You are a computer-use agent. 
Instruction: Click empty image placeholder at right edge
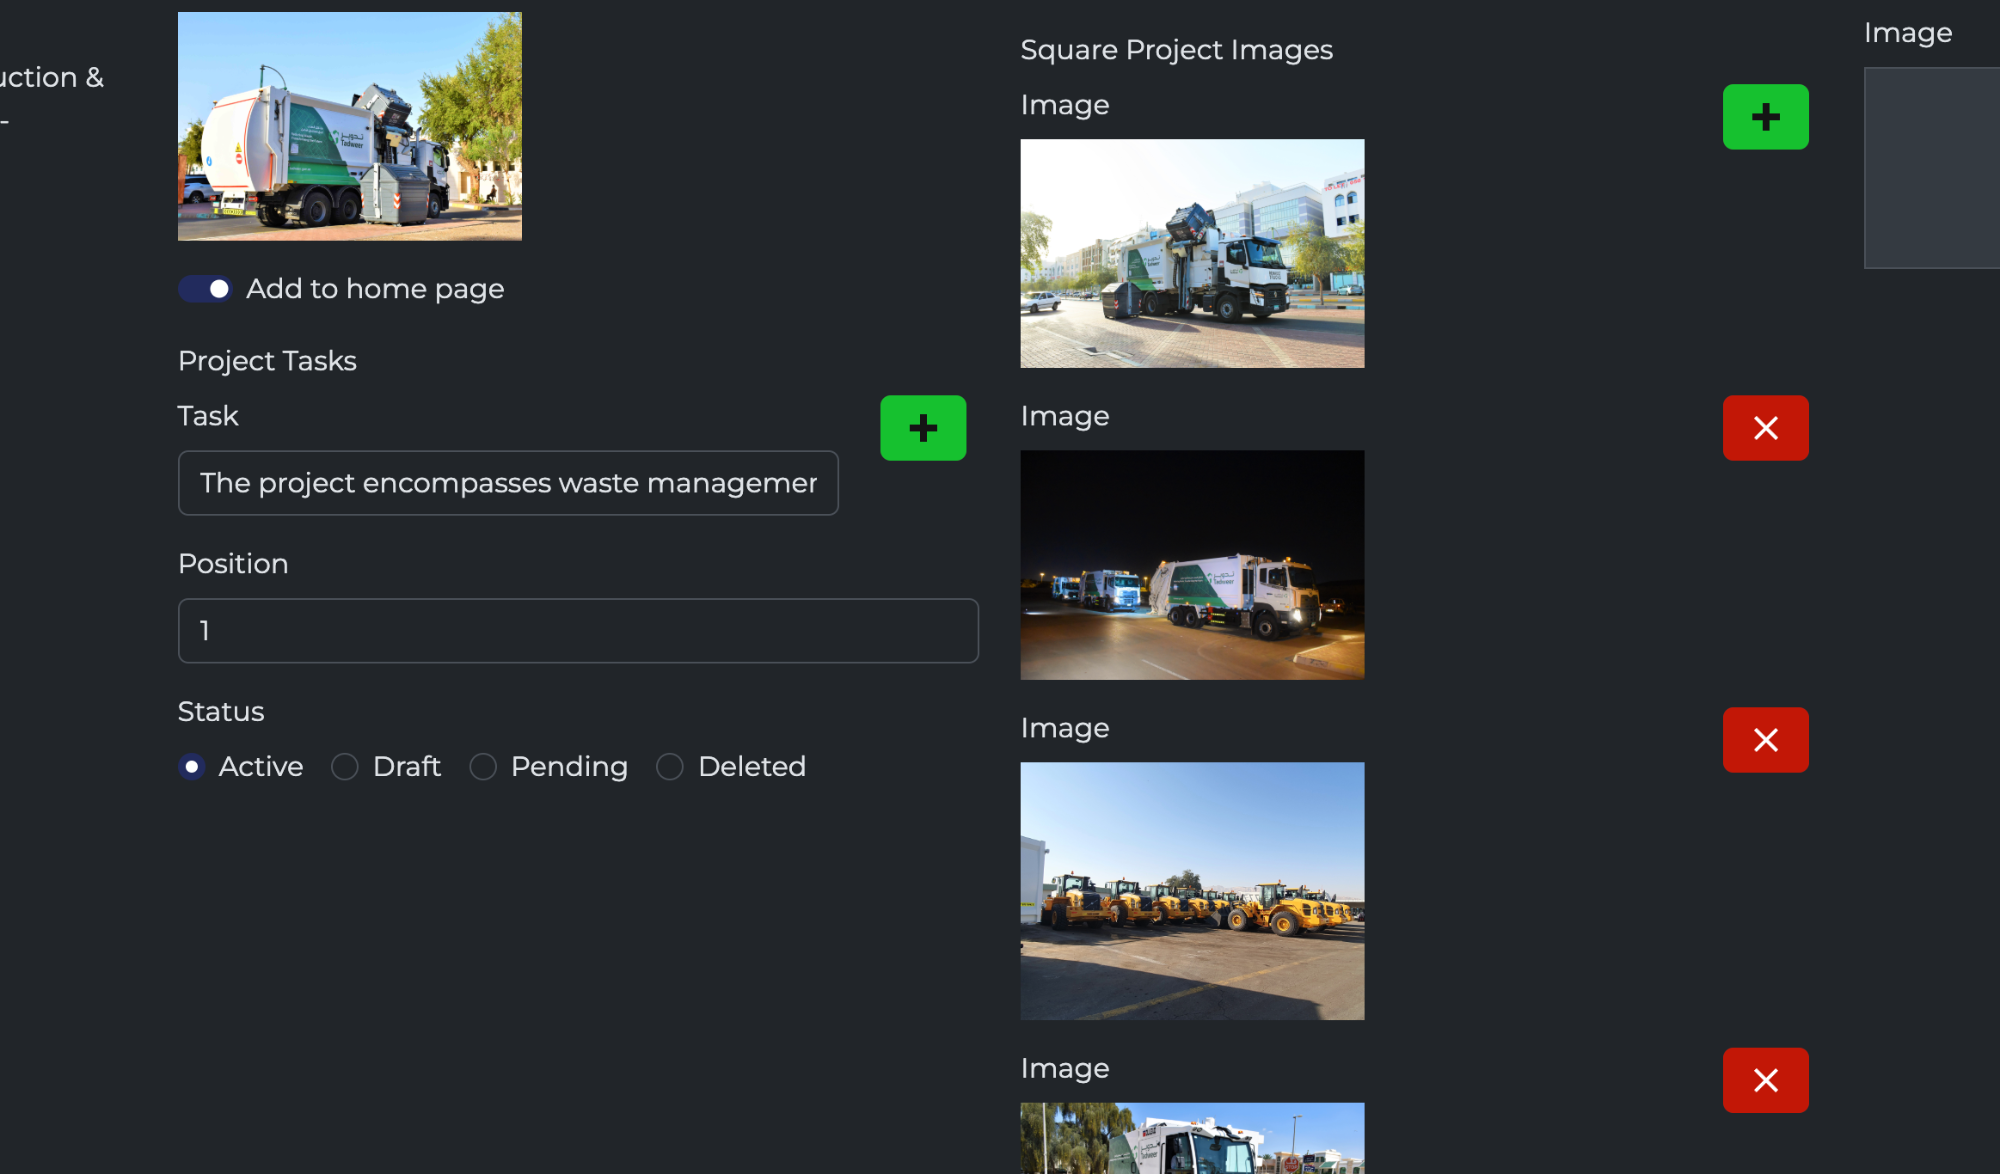coord(1931,168)
